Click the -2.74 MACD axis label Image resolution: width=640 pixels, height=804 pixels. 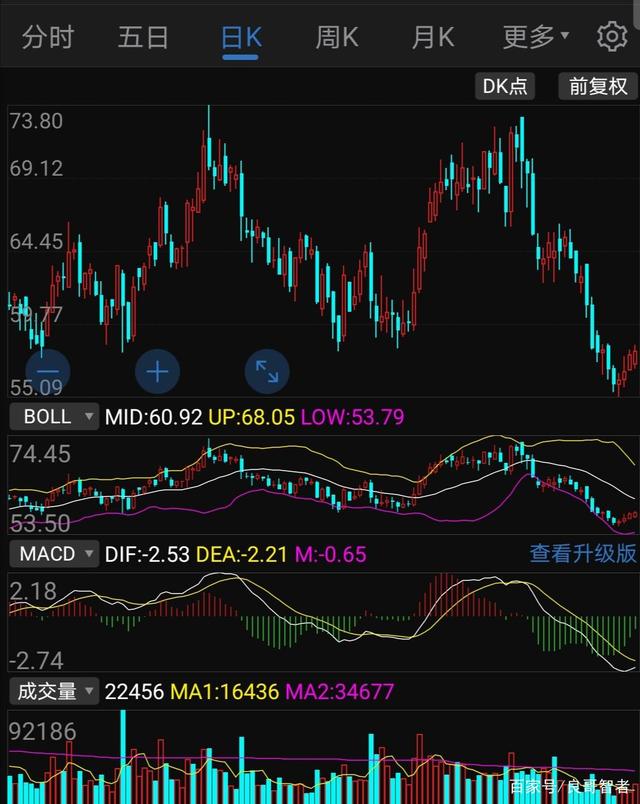click(36, 660)
